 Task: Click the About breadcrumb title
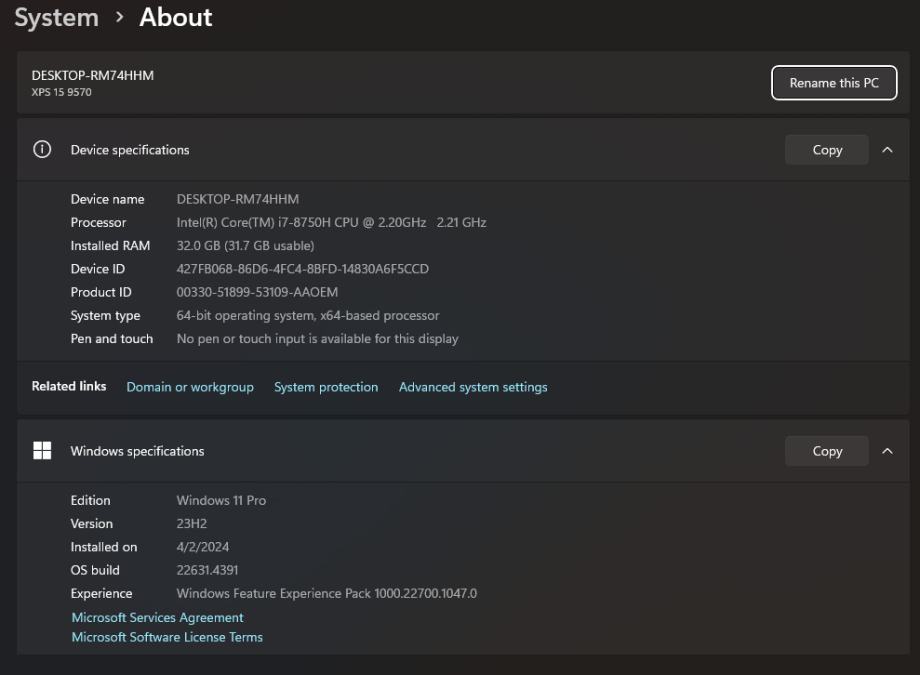[176, 17]
